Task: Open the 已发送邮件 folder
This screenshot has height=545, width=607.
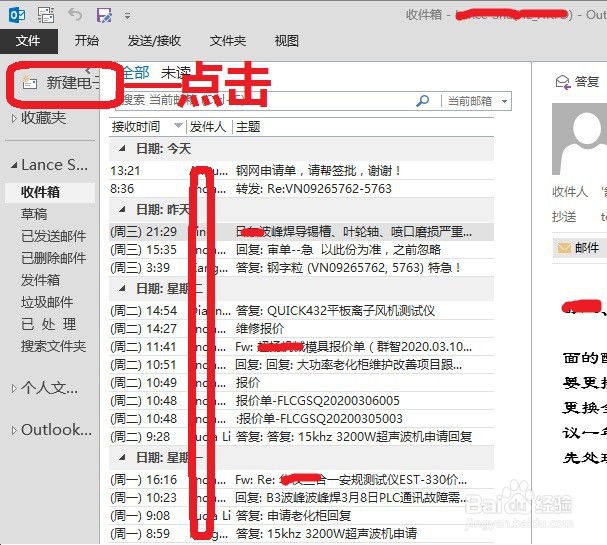Action: pyautogui.click(x=53, y=236)
